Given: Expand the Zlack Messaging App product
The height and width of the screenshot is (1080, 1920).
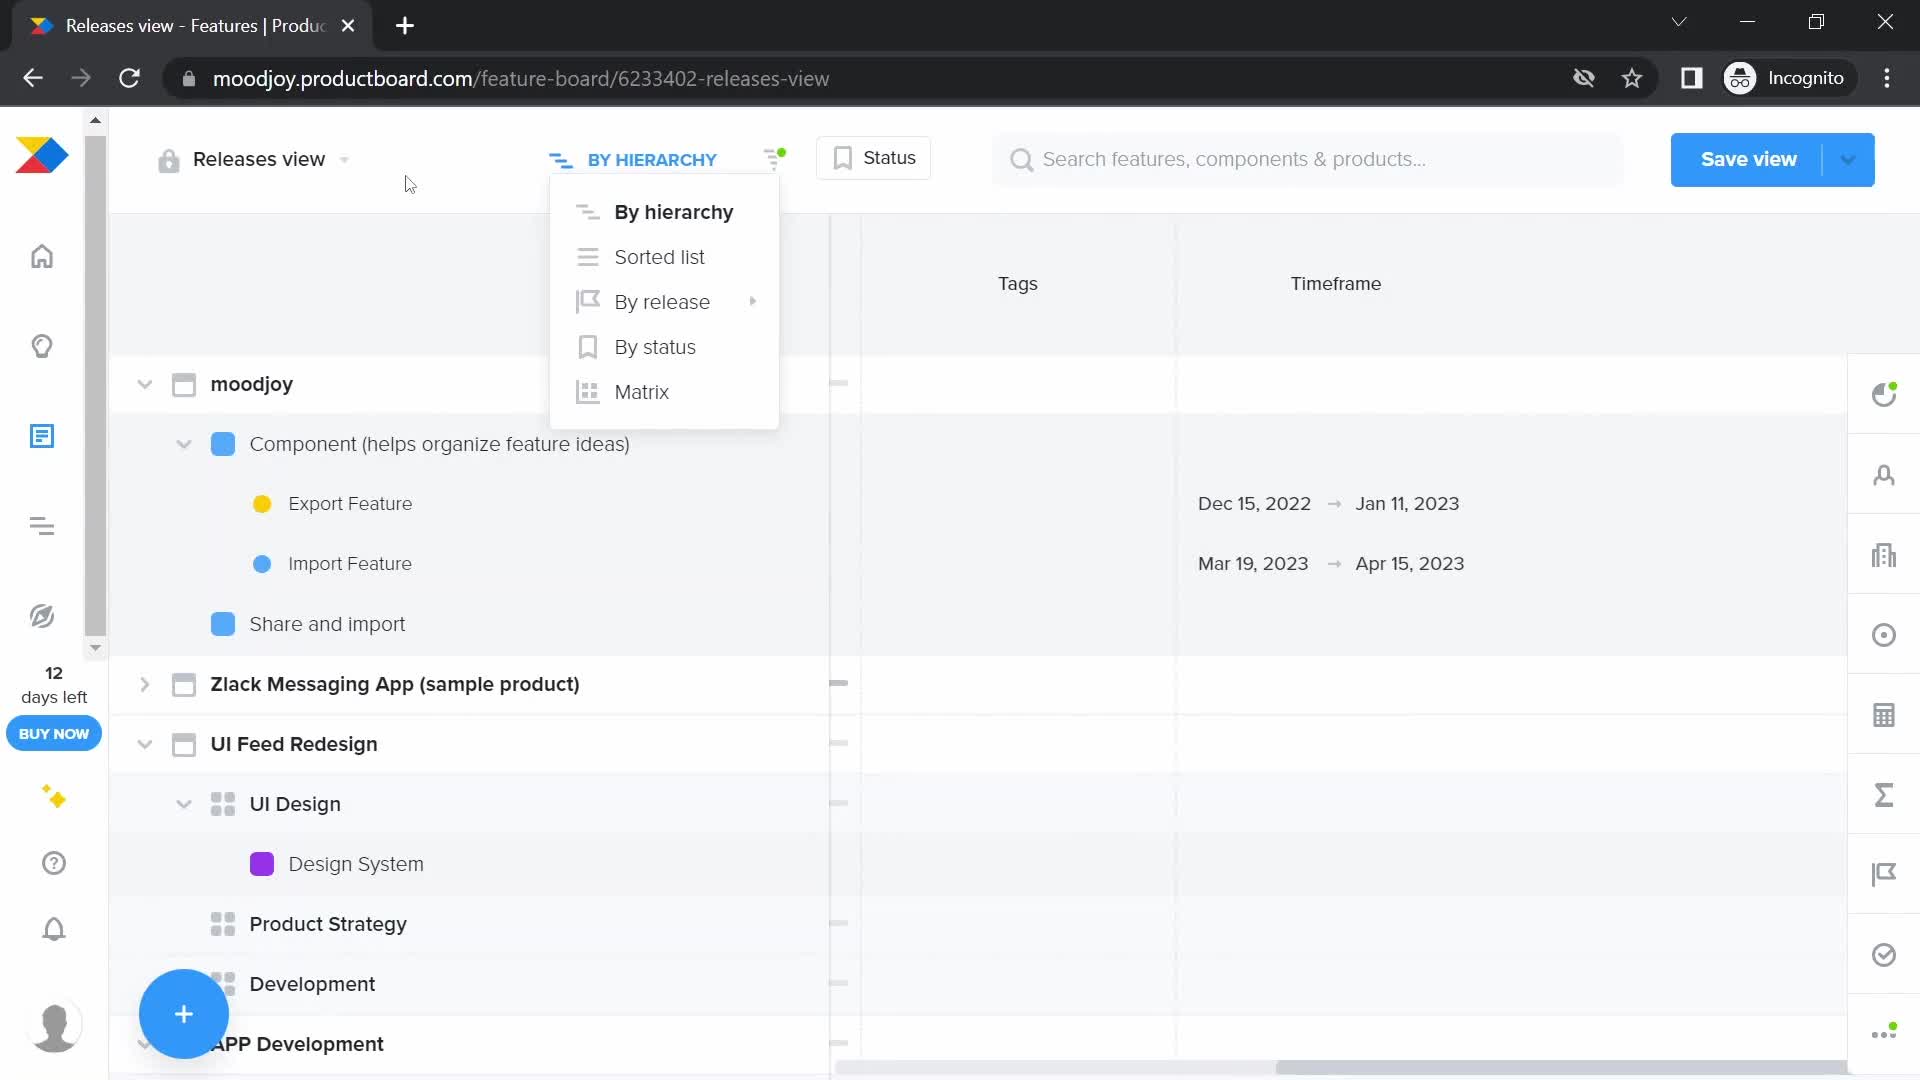Looking at the screenshot, I should tap(145, 685).
